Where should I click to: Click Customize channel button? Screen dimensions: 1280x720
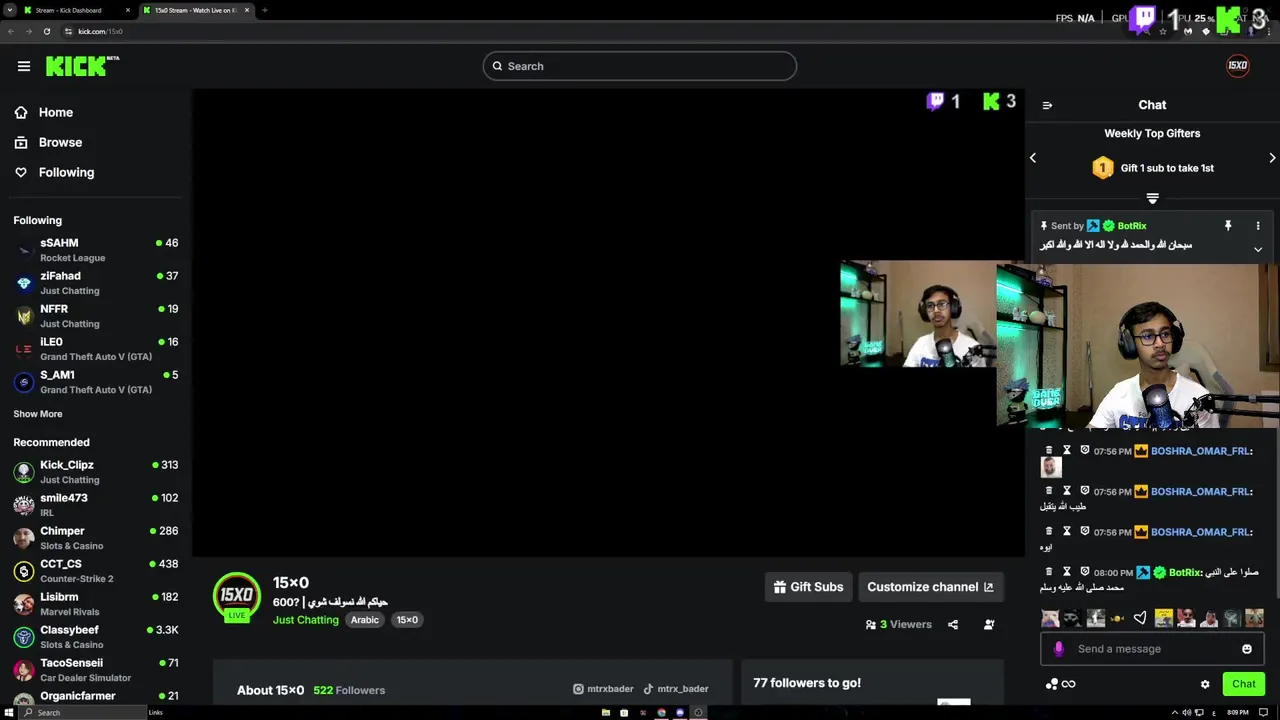[x=930, y=587]
